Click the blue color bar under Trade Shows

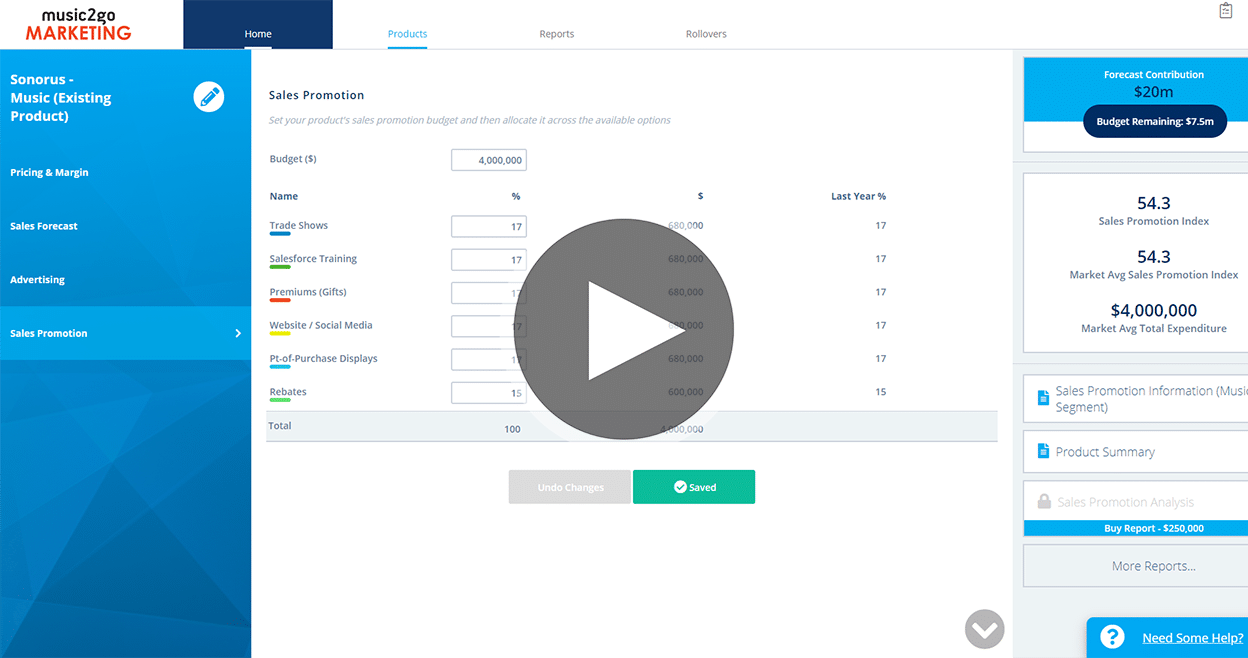point(280,234)
